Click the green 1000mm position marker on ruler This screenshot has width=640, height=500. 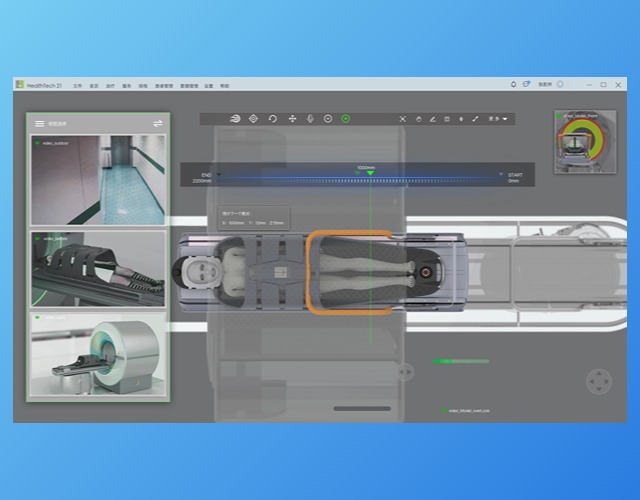(x=370, y=174)
